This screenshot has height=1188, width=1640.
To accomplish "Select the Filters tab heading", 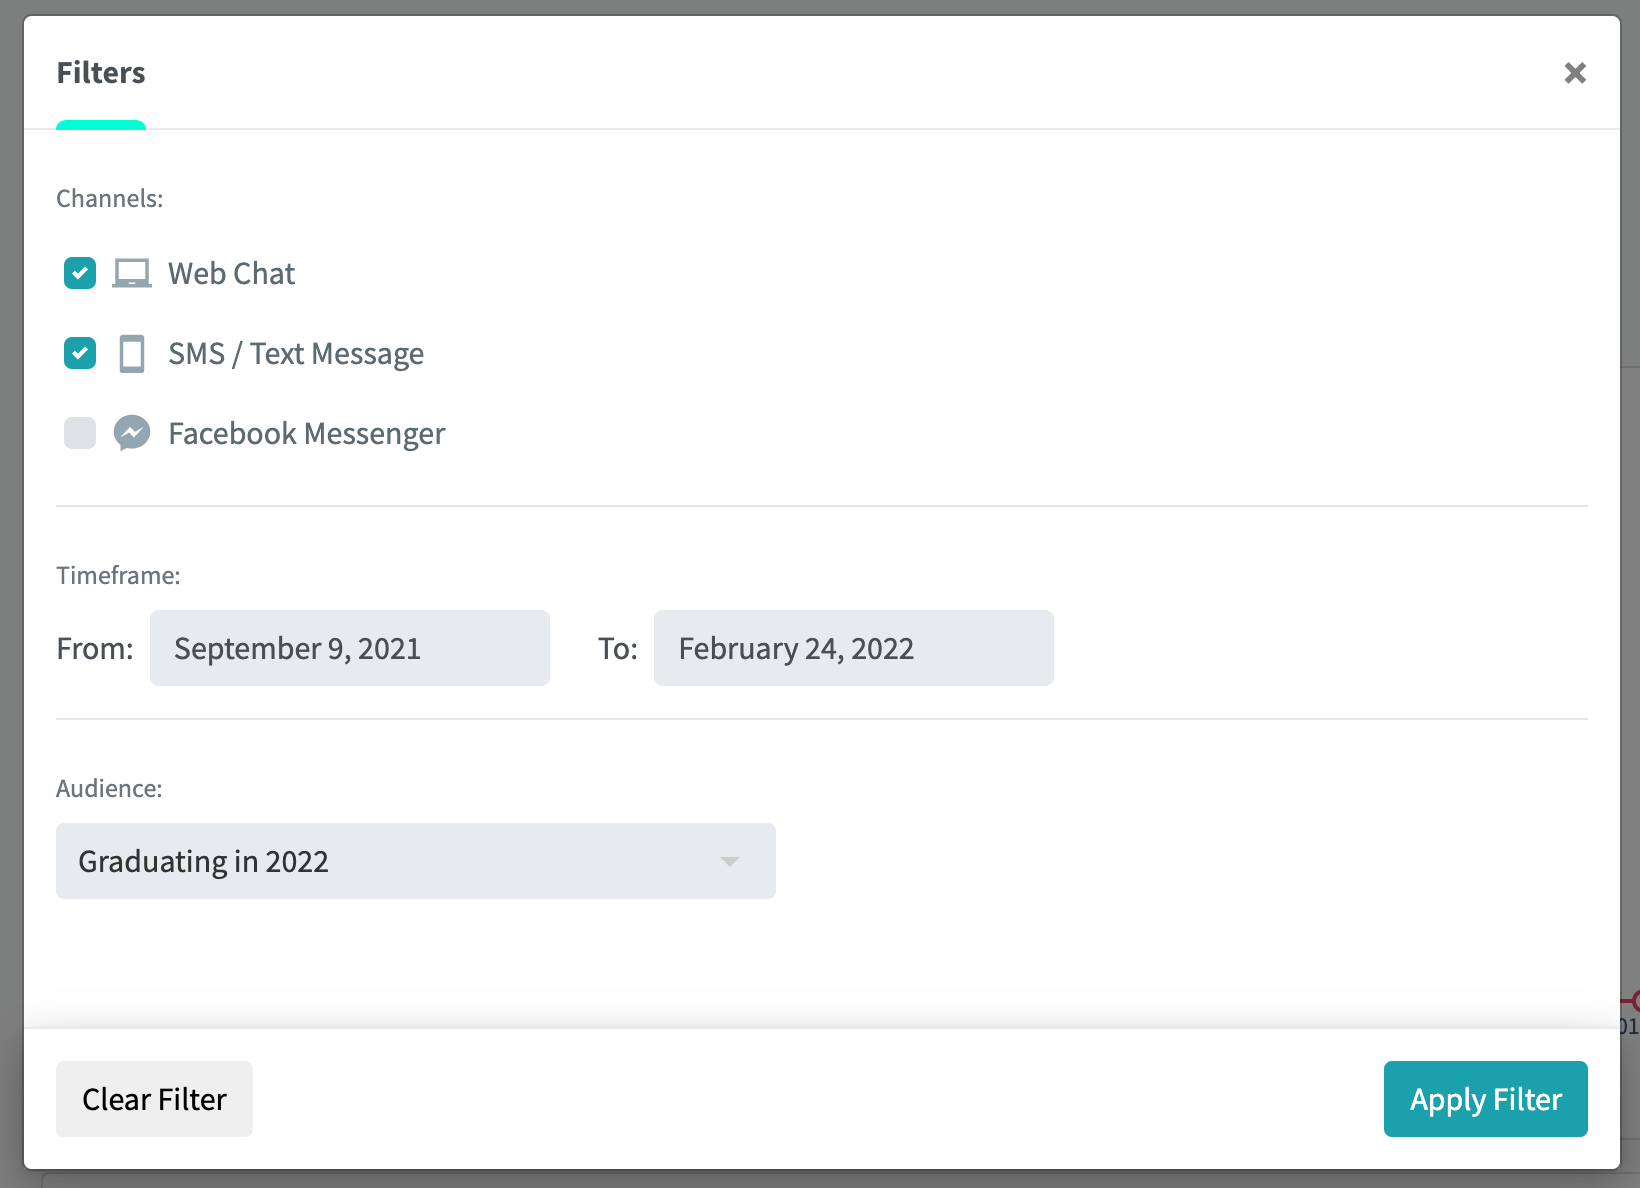I will point(101,73).
